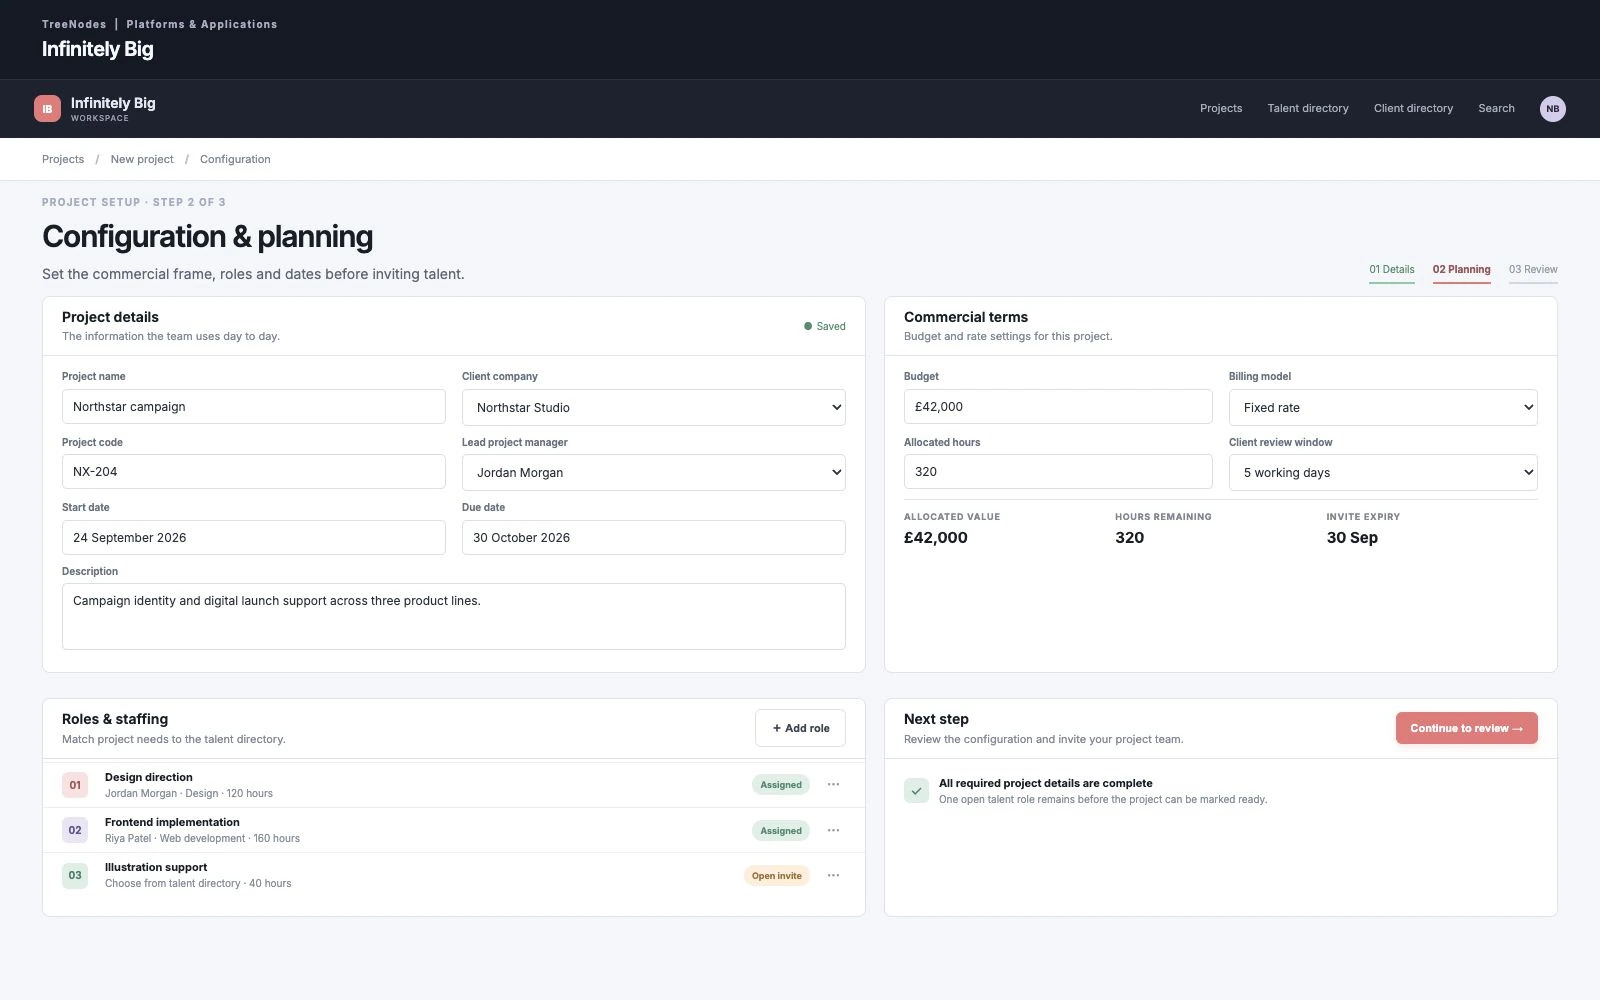Click the Due date field
Image resolution: width=1600 pixels, height=1000 pixels.
[654, 537]
